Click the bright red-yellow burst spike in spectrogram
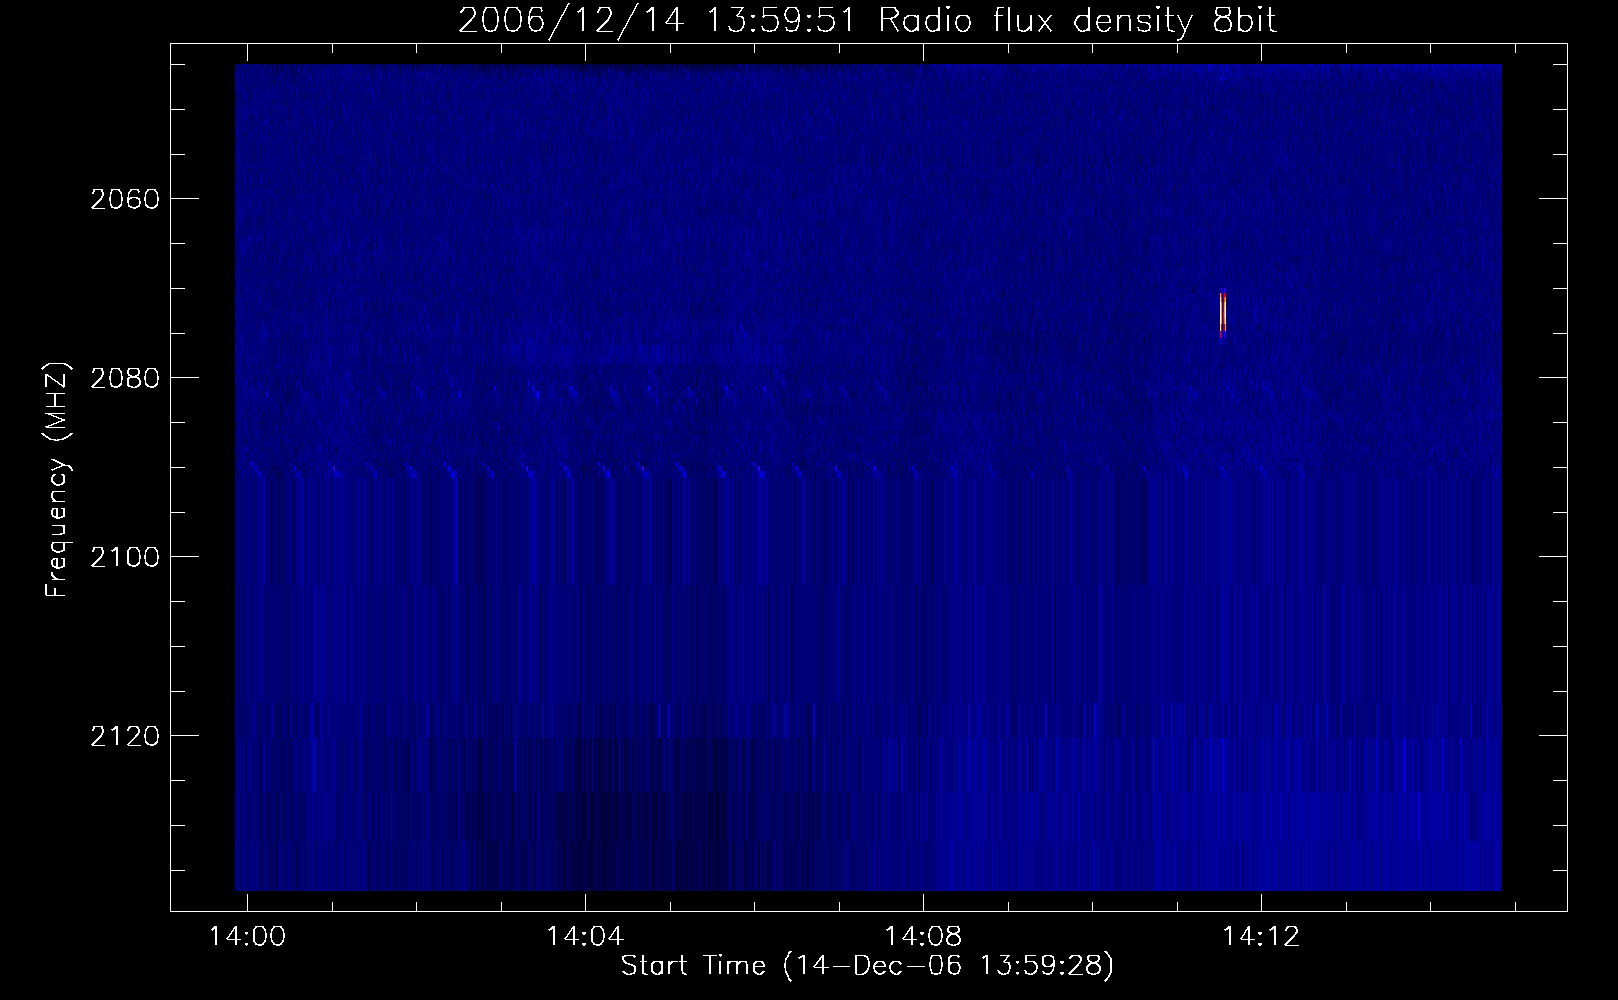1618x1000 pixels. pos(1222,314)
